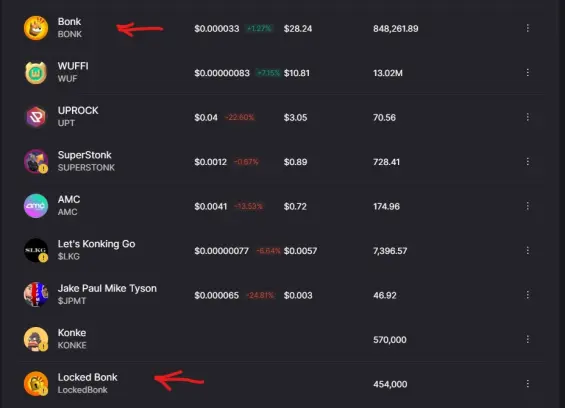
Task: Select the Locked Bonk token name
Action: point(88,377)
